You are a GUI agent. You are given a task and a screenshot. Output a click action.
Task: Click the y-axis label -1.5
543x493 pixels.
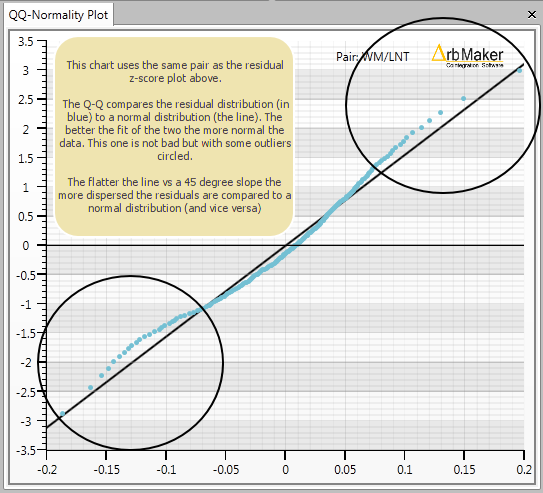26,334
